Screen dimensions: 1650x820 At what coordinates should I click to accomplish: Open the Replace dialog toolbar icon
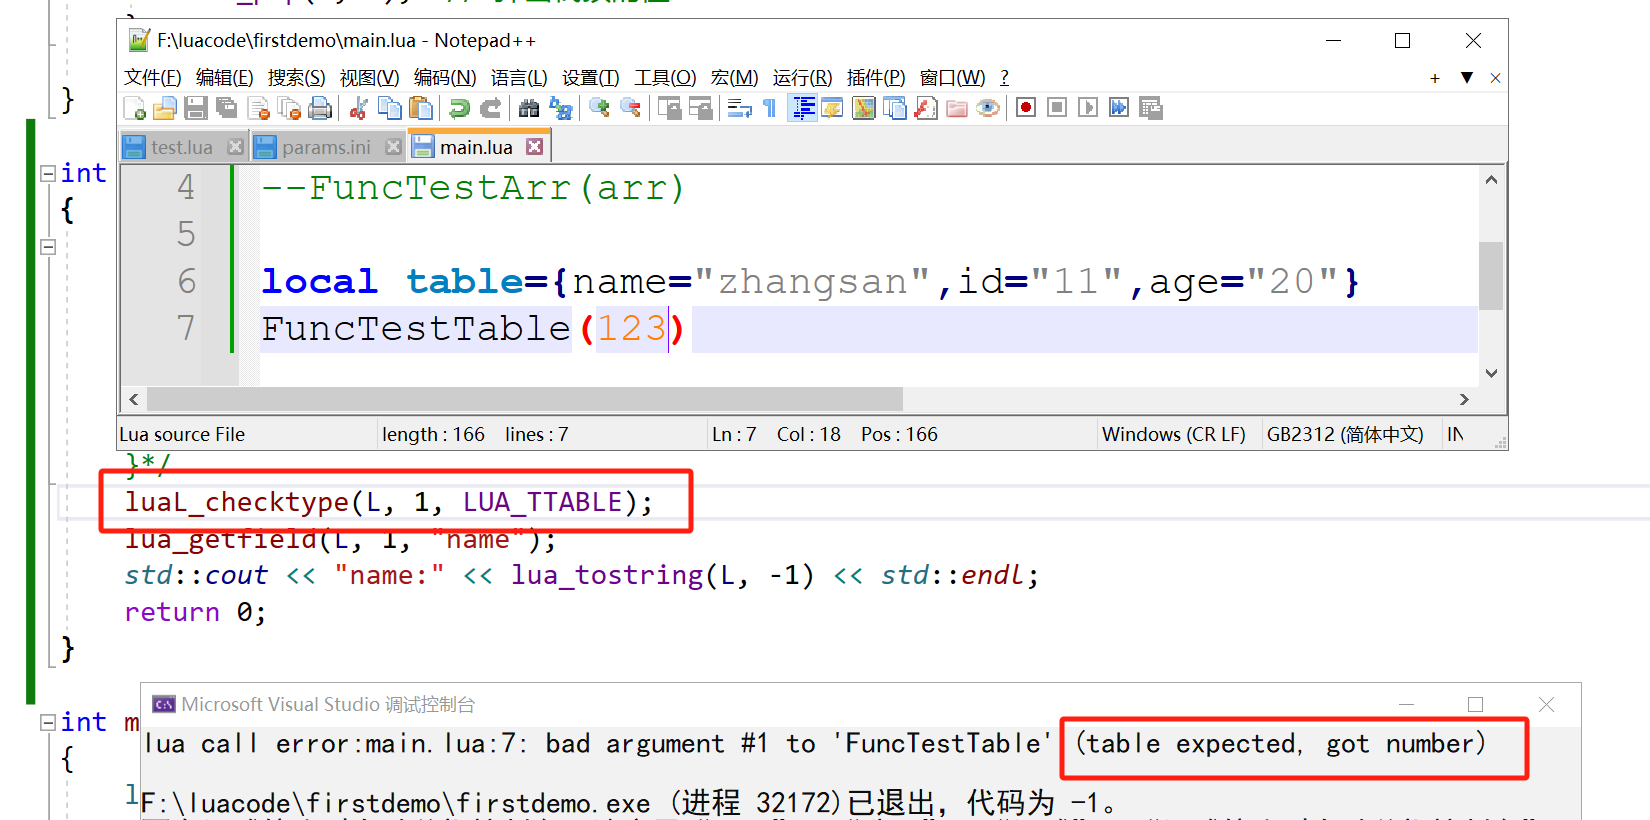click(x=560, y=108)
